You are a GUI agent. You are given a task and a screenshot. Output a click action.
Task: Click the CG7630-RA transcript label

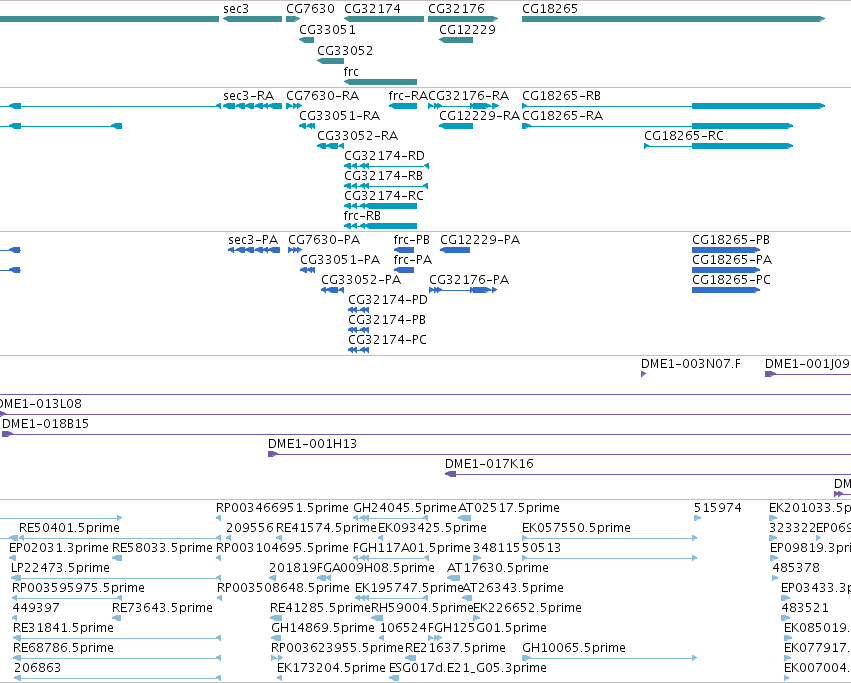coord(323,96)
